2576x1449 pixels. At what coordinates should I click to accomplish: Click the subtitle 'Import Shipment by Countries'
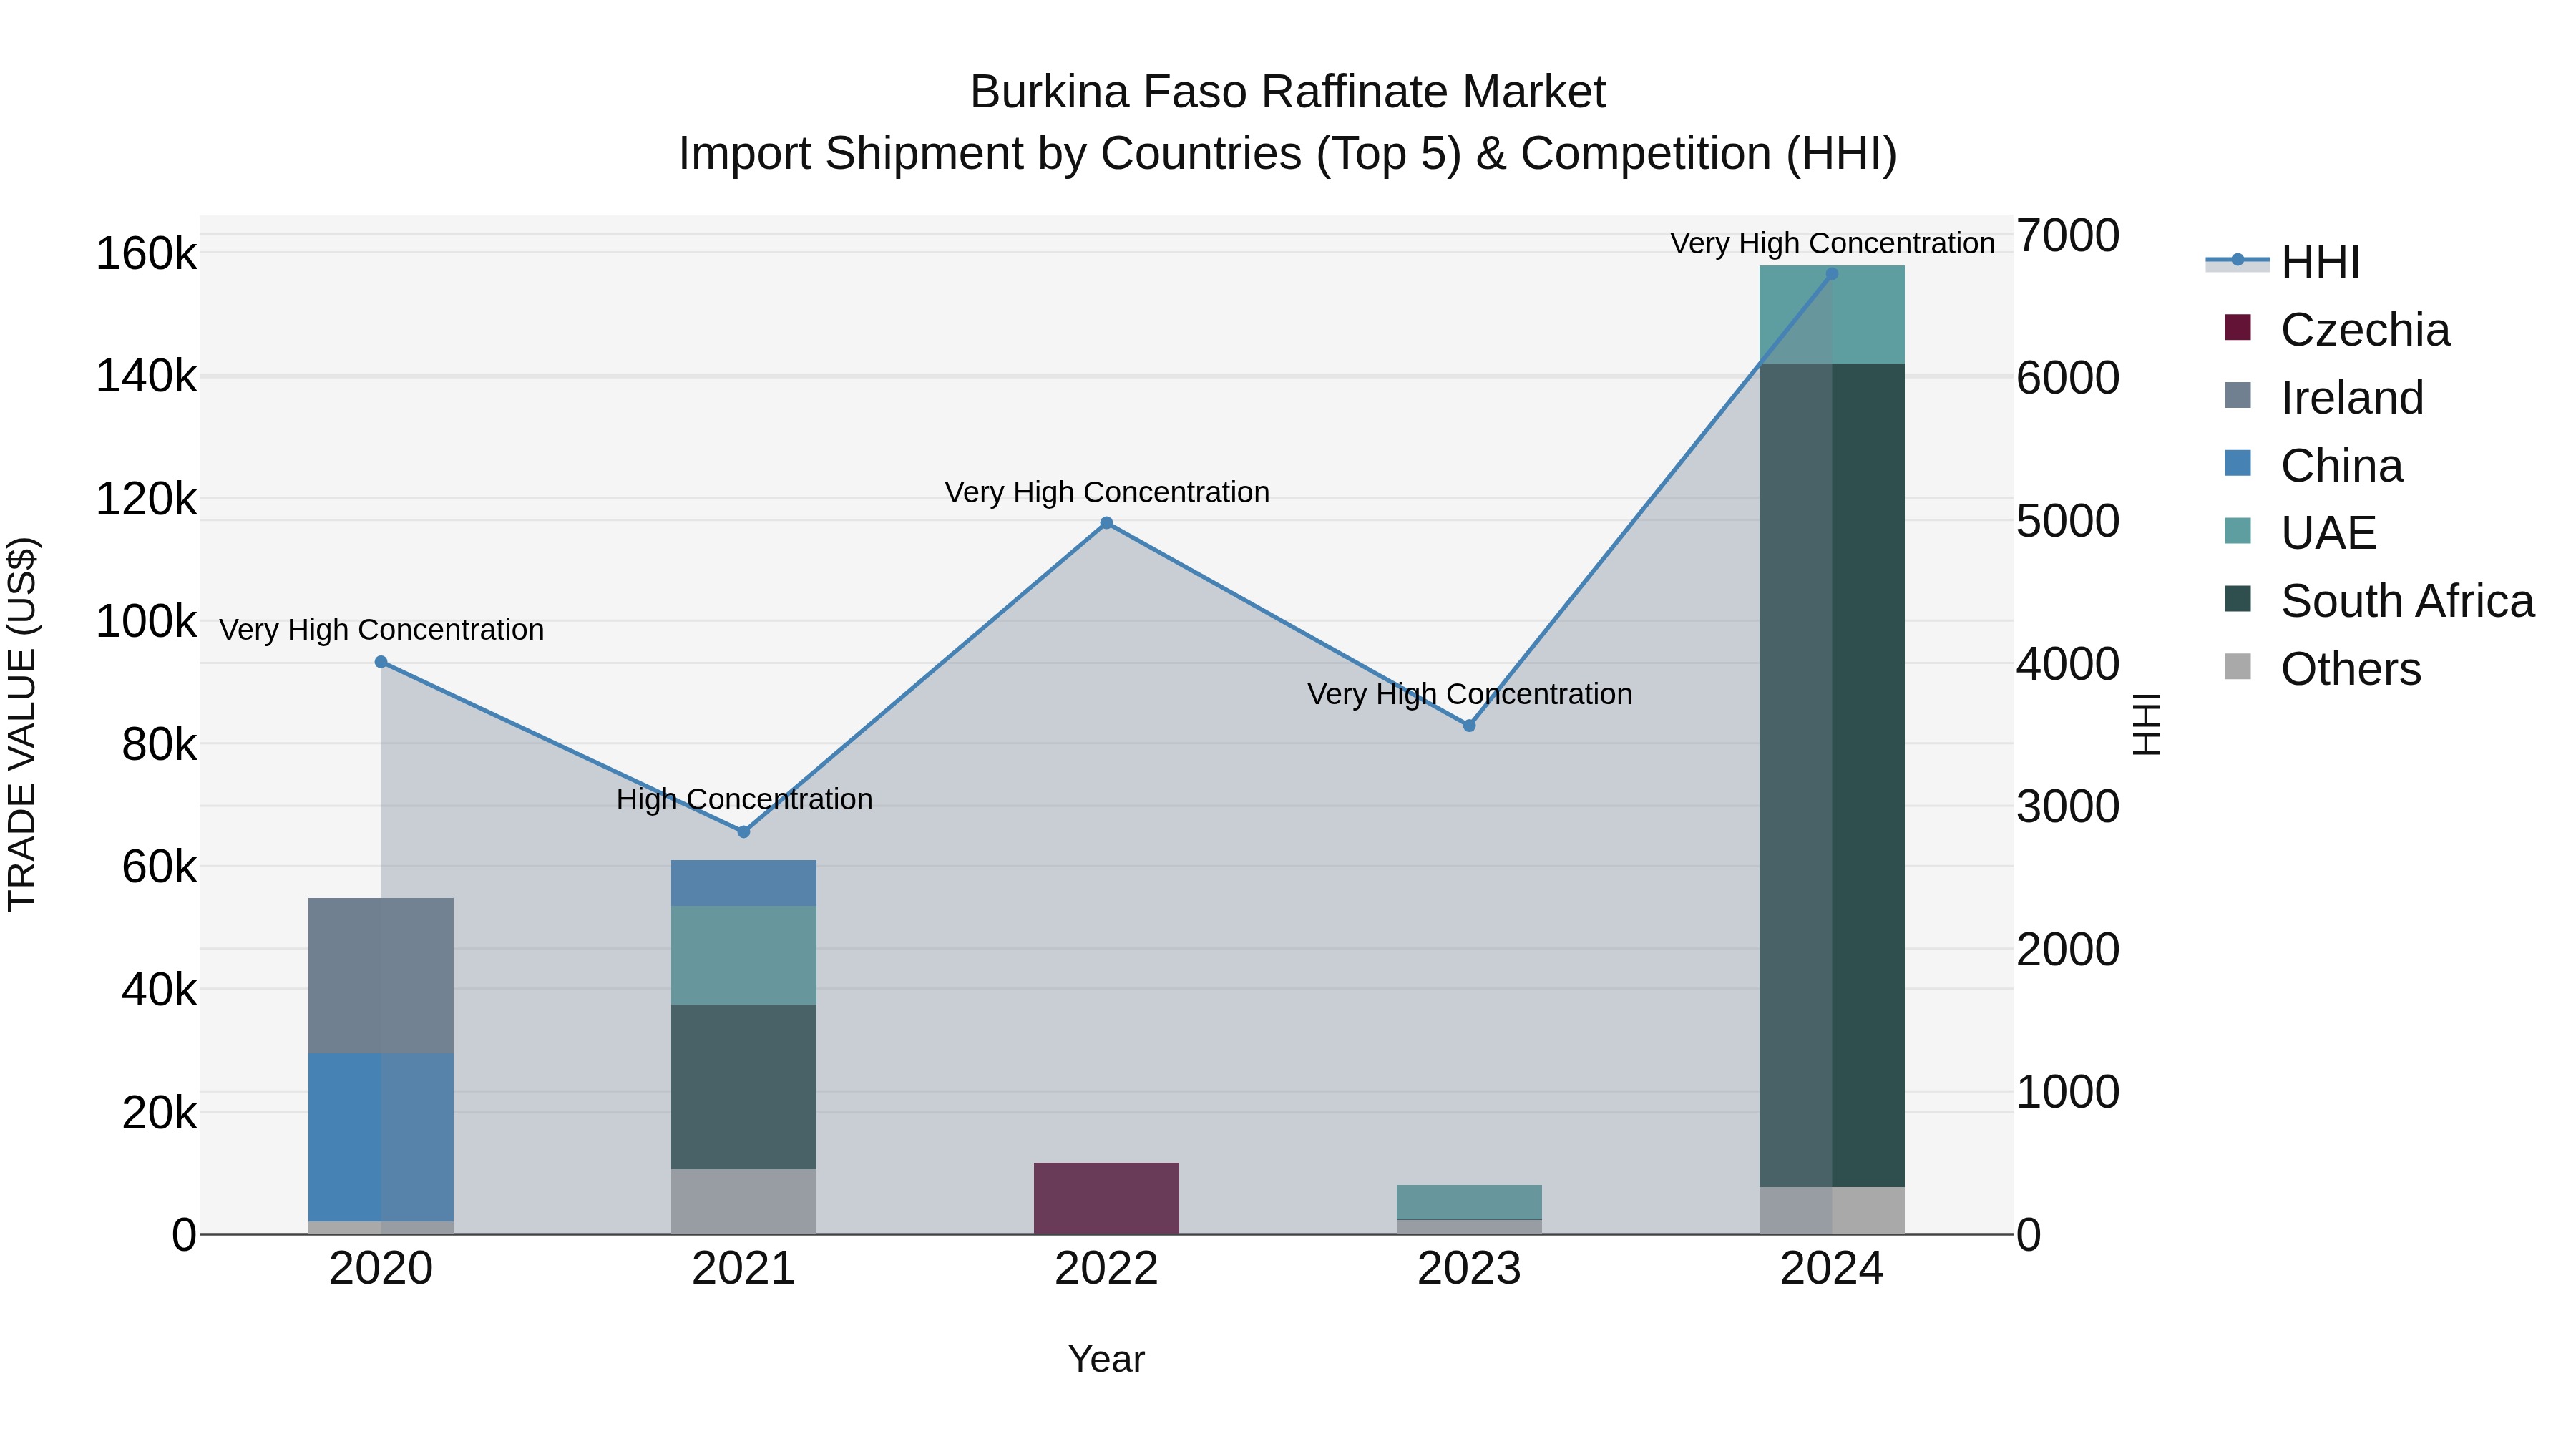pos(989,154)
